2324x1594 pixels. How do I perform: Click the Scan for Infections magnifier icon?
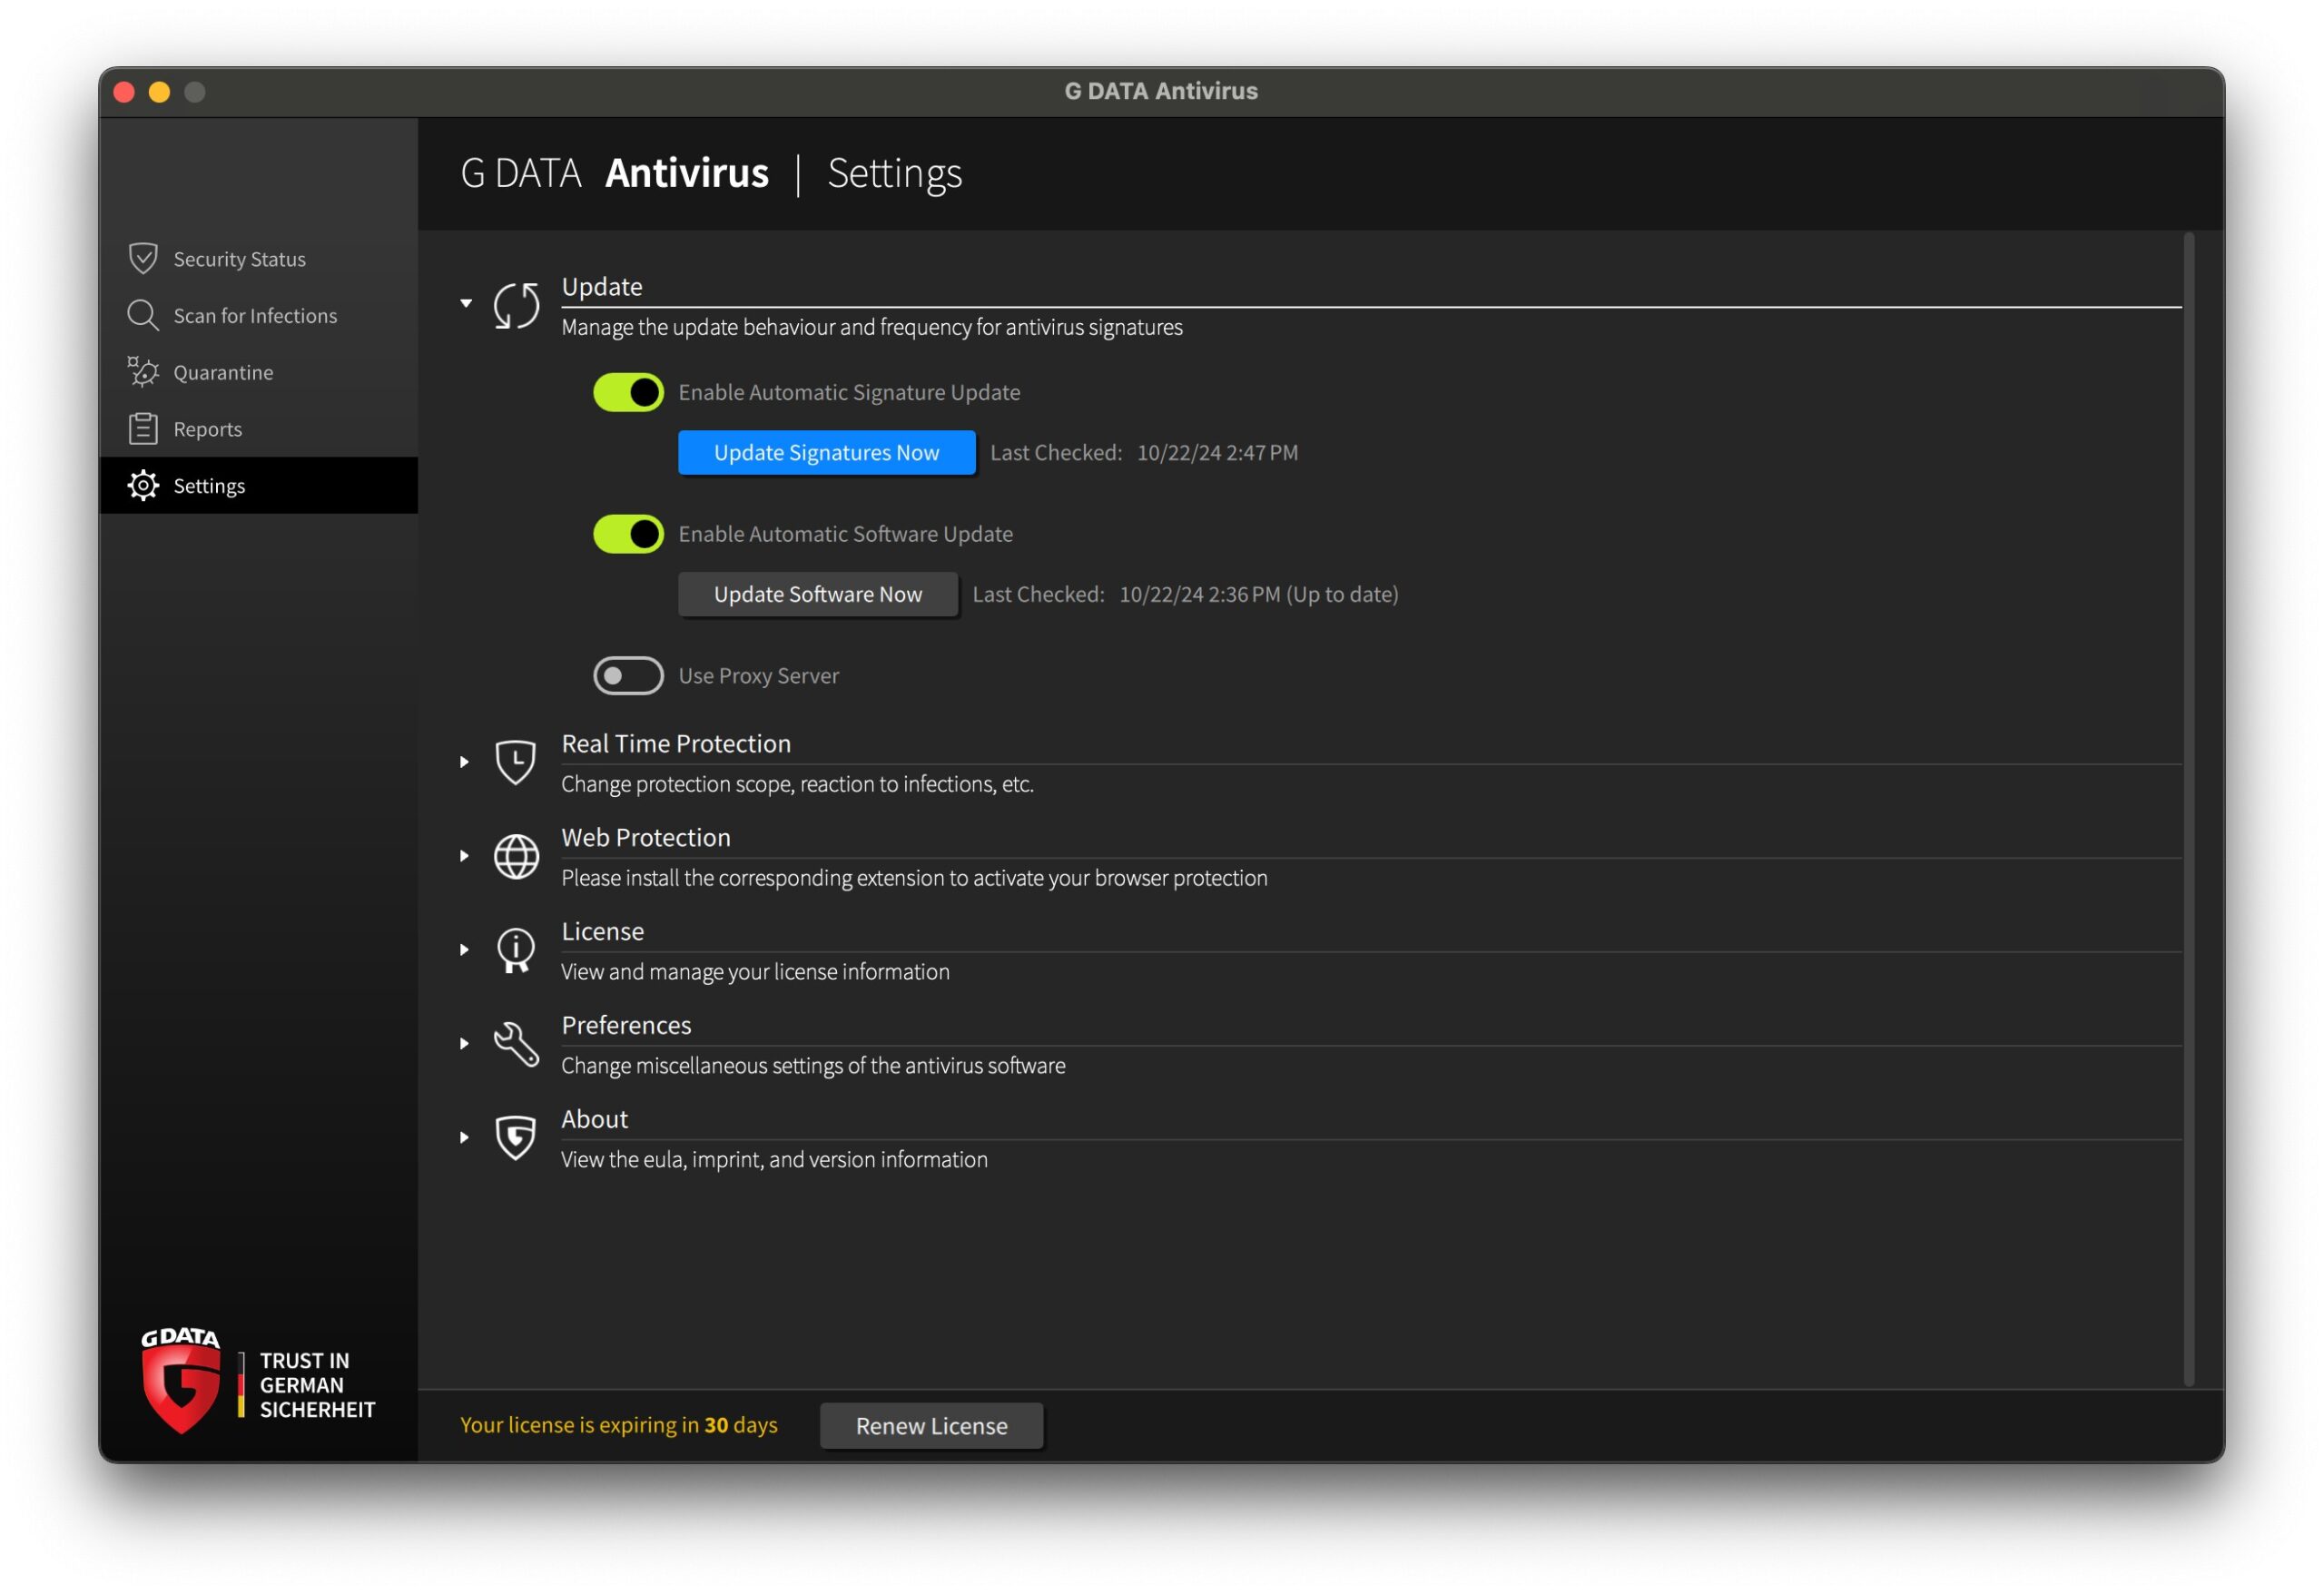pos(143,315)
